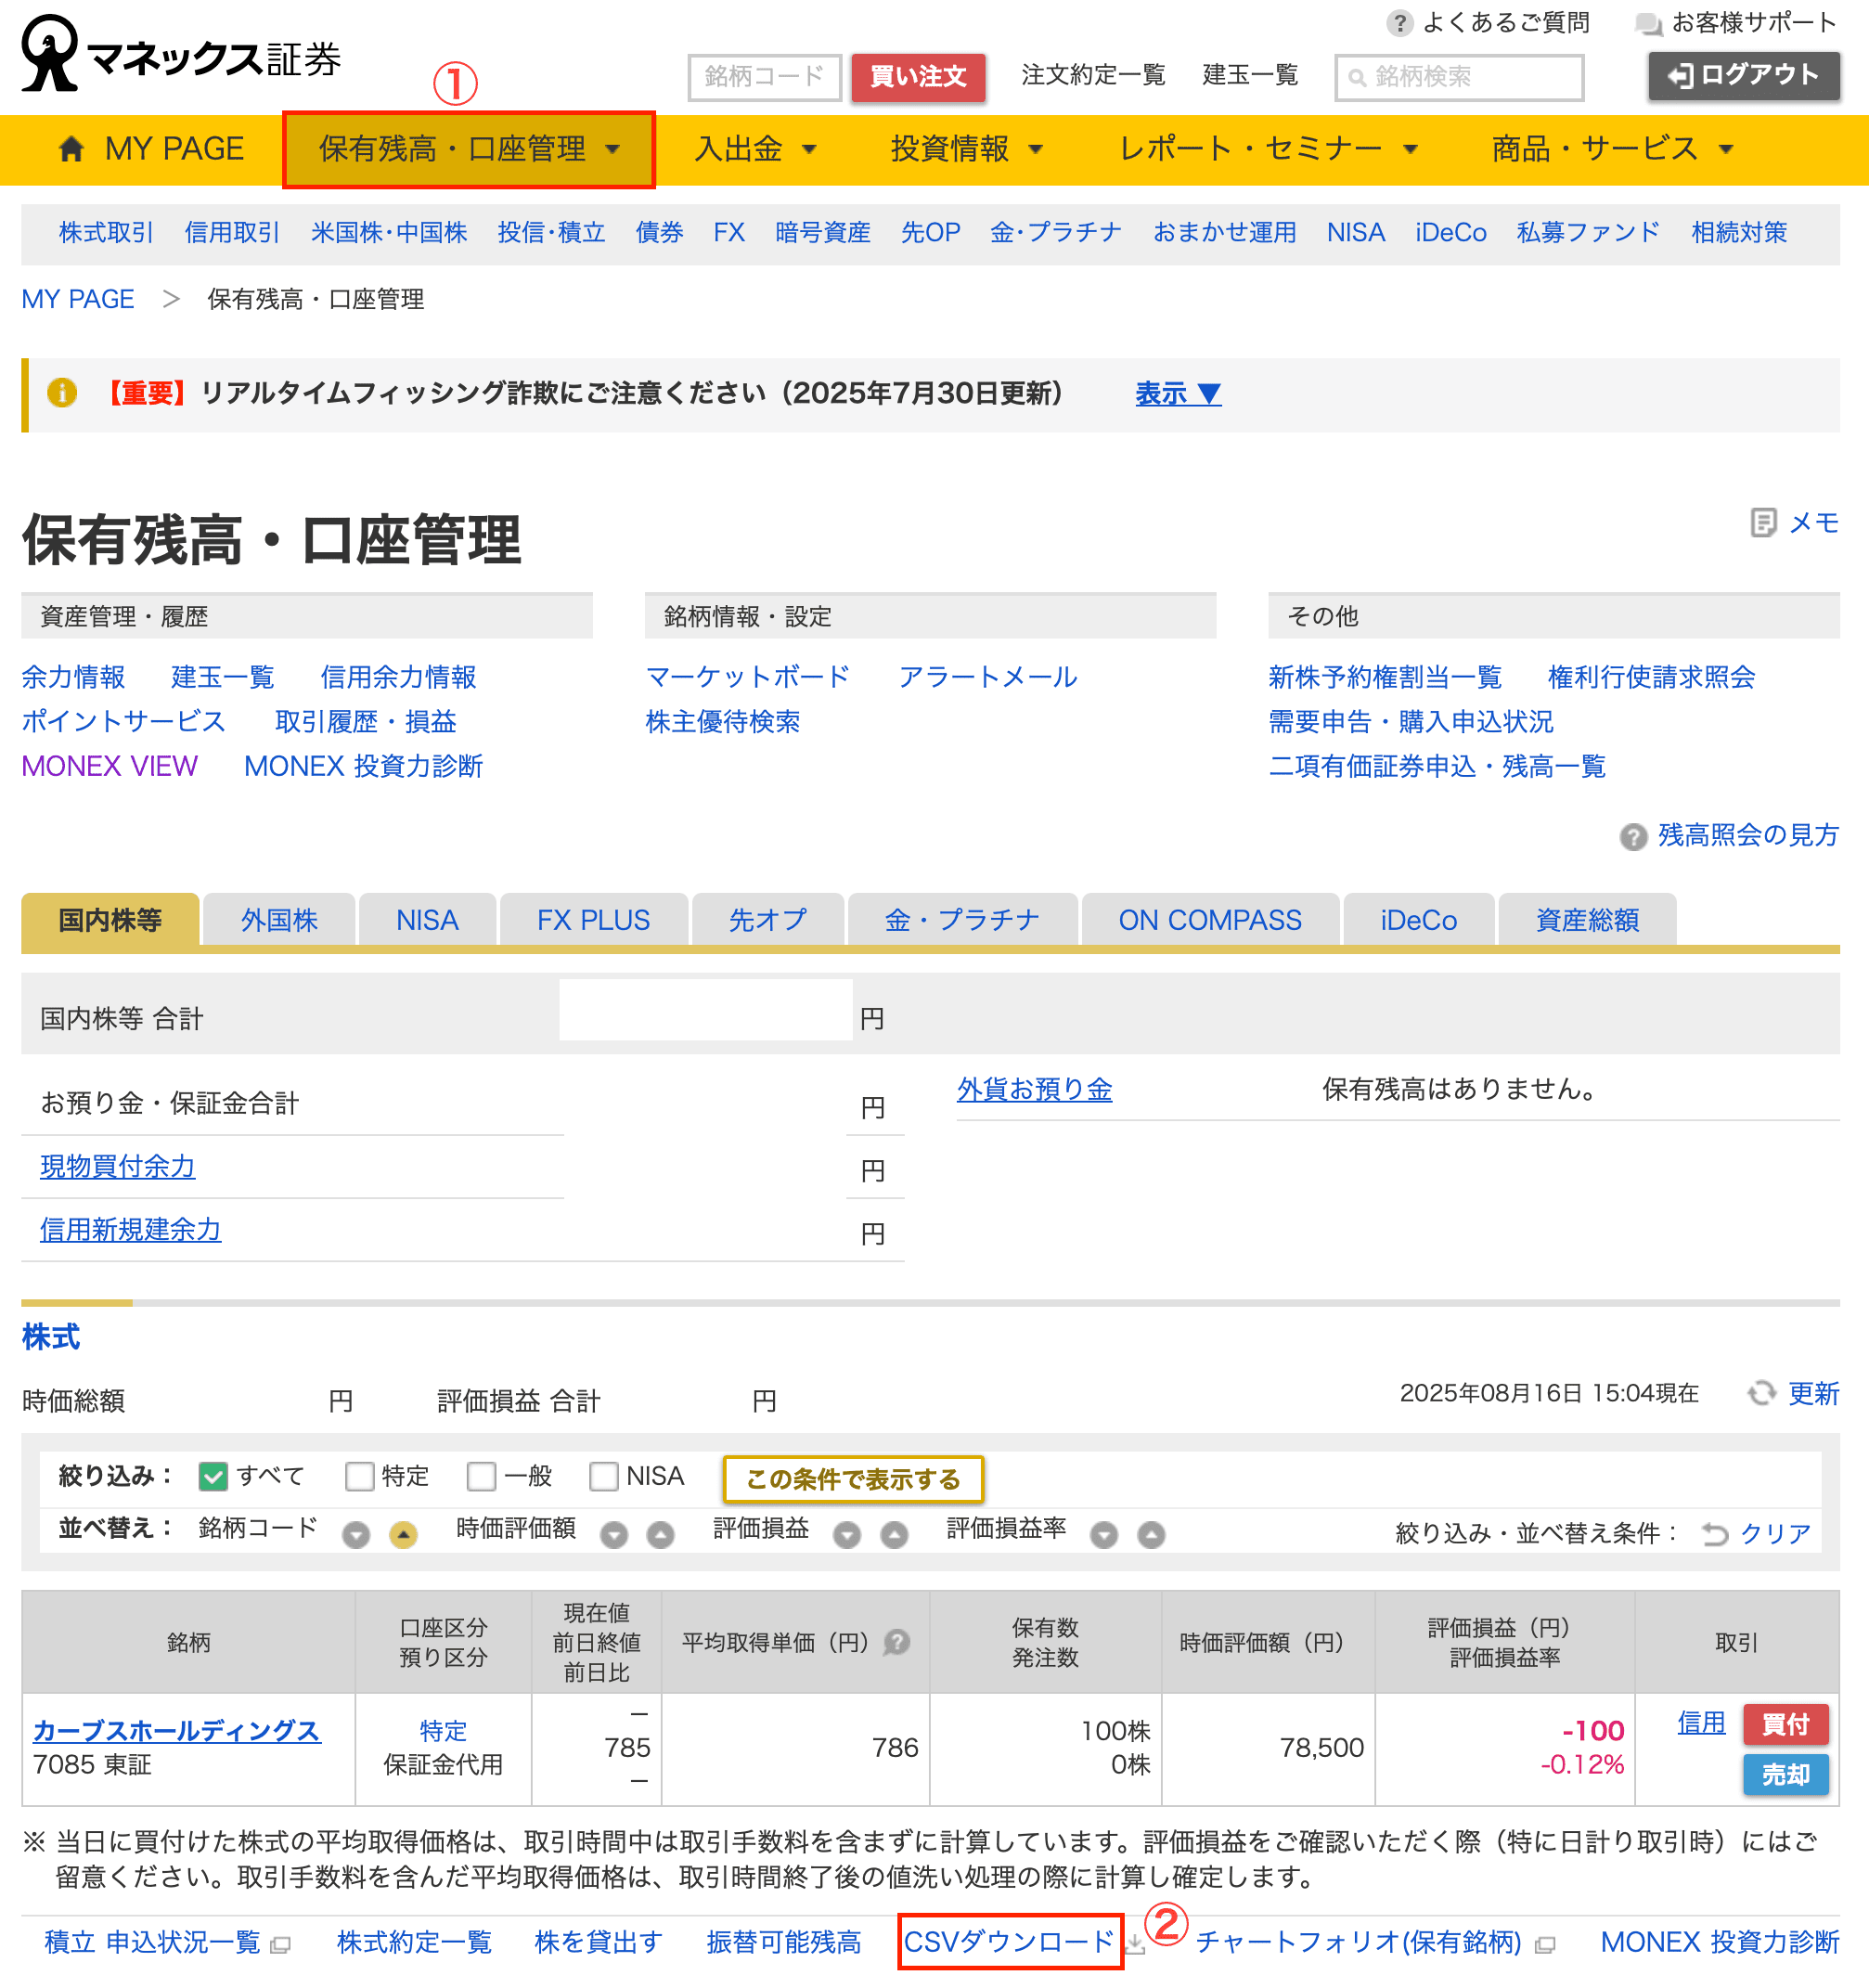Screen dimensions: 1869x1988
Task: Sort 時価評価額 ascending arrow
Action: (660, 1535)
